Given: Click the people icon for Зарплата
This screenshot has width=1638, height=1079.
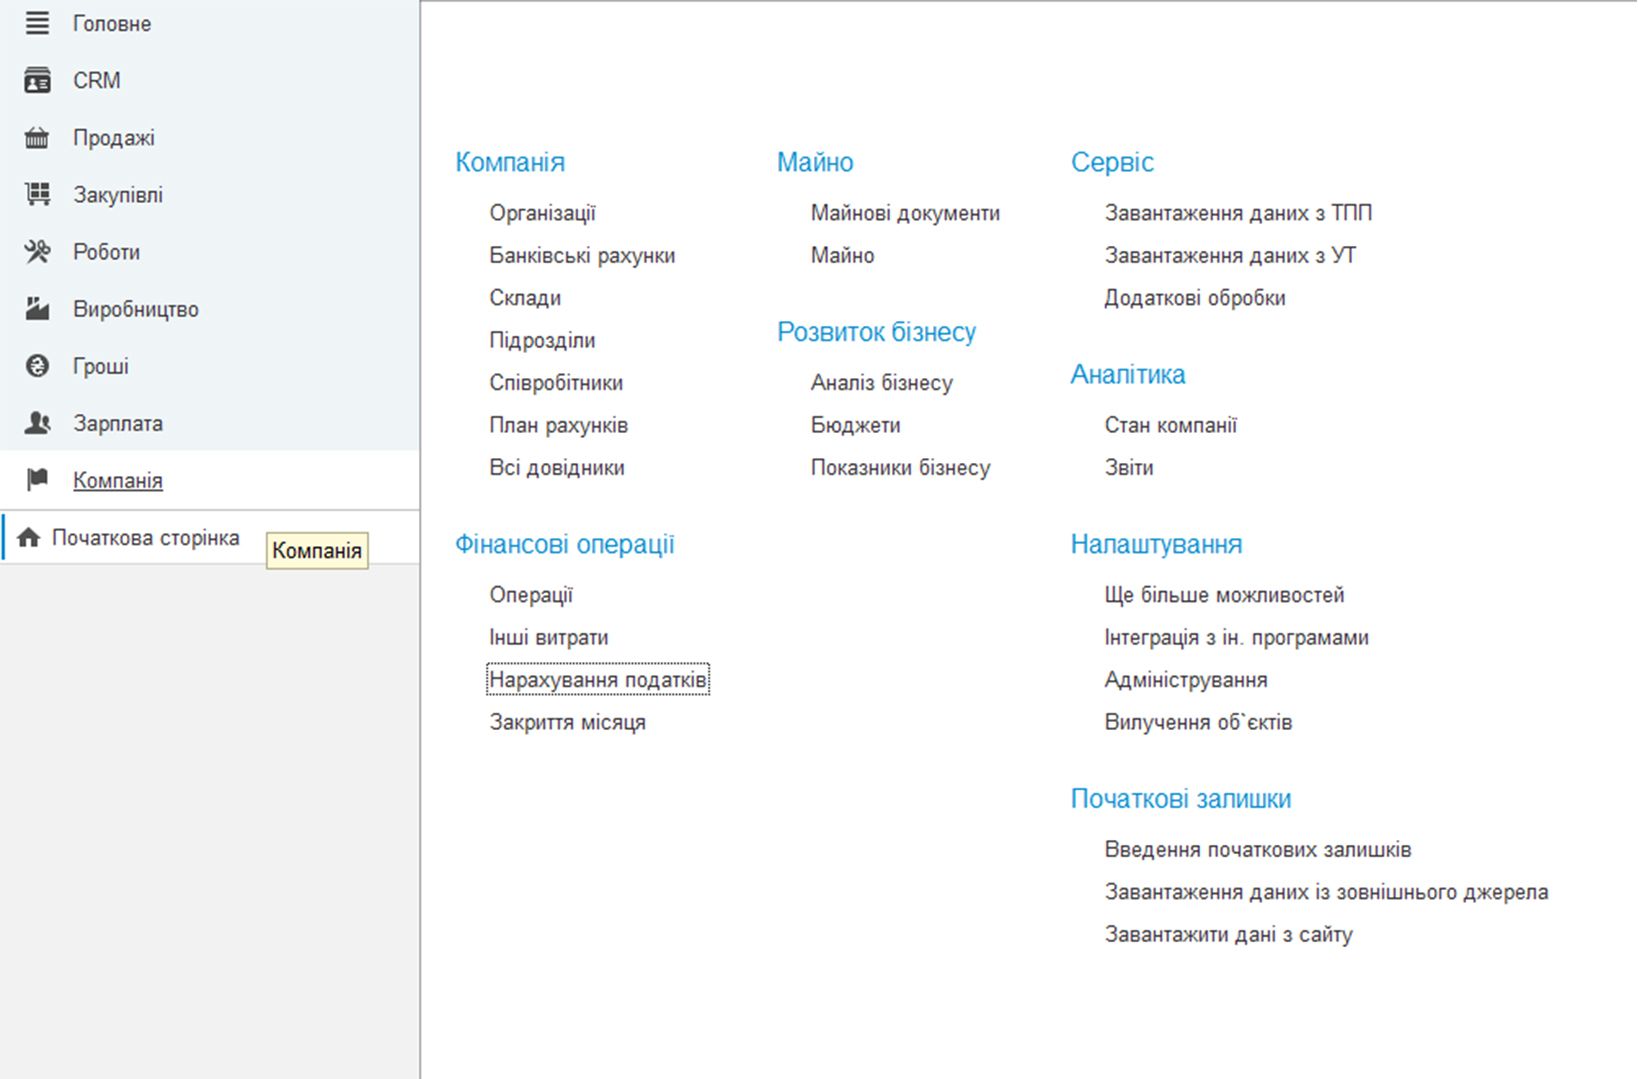Looking at the screenshot, I should 37,423.
